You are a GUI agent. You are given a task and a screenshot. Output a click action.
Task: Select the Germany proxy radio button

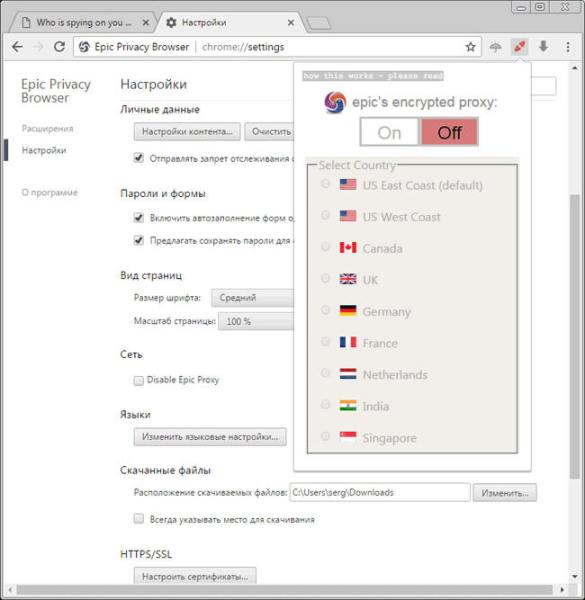pos(325,310)
